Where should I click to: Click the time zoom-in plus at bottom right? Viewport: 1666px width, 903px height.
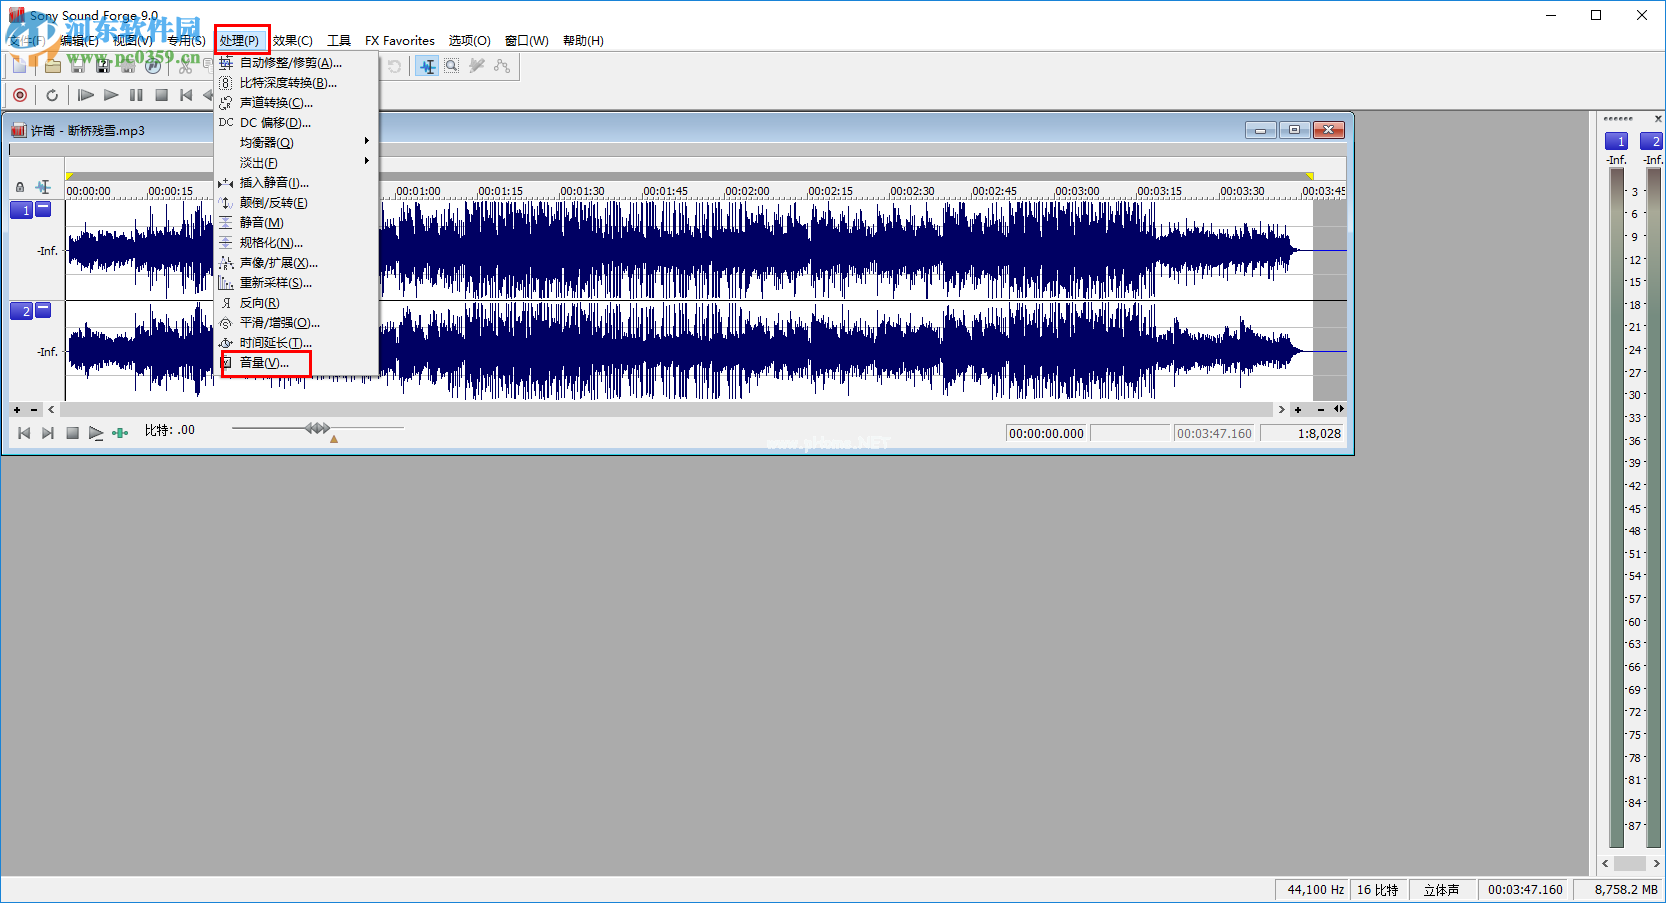1298,409
